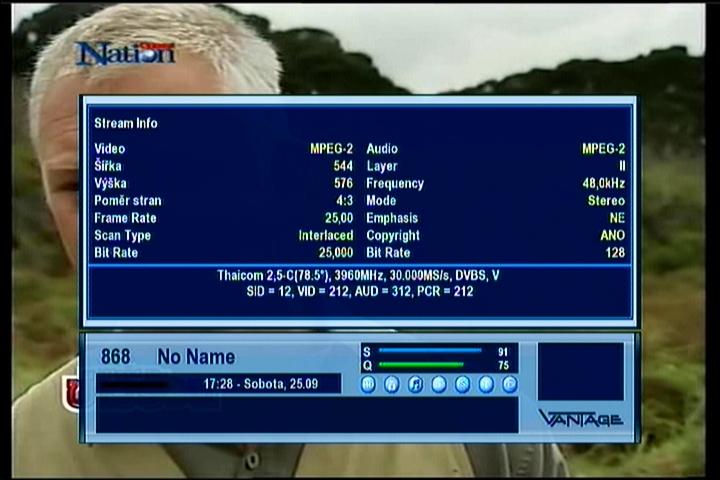720x480 pixels.
Task: Click the music note status icon
Action: 415,384
